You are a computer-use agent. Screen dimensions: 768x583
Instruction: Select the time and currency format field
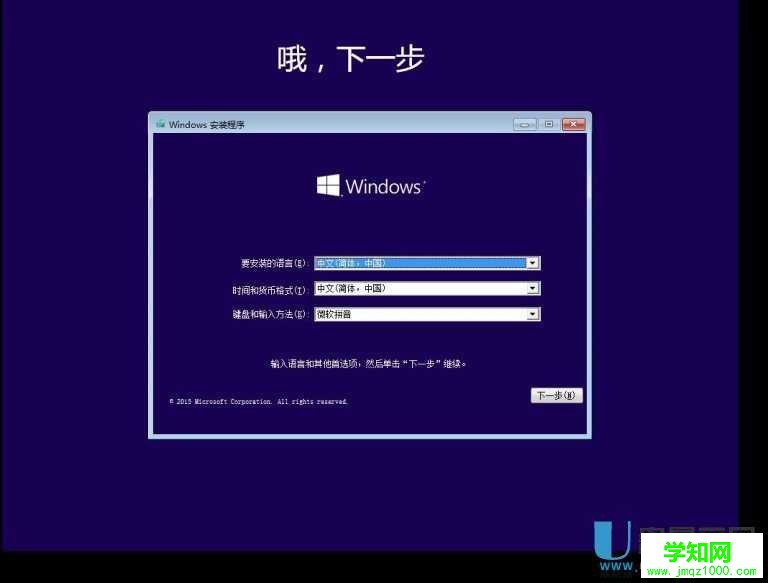pyautogui.click(x=427, y=289)
